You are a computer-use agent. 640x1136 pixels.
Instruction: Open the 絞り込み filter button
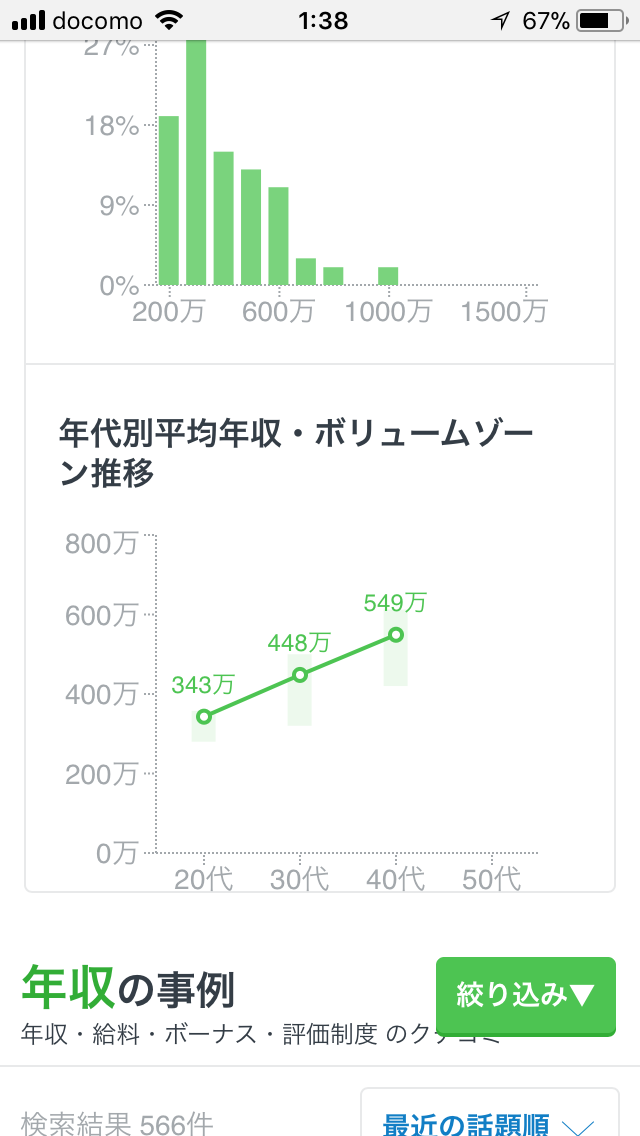pos(526,996)
